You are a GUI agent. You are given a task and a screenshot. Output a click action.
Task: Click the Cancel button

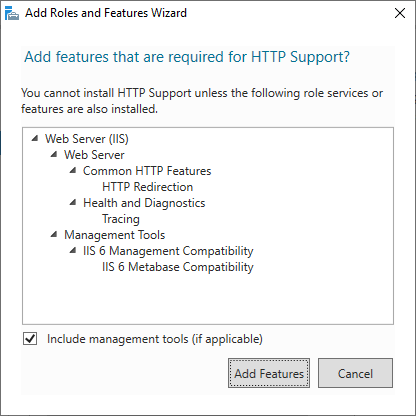coord(355,373)
